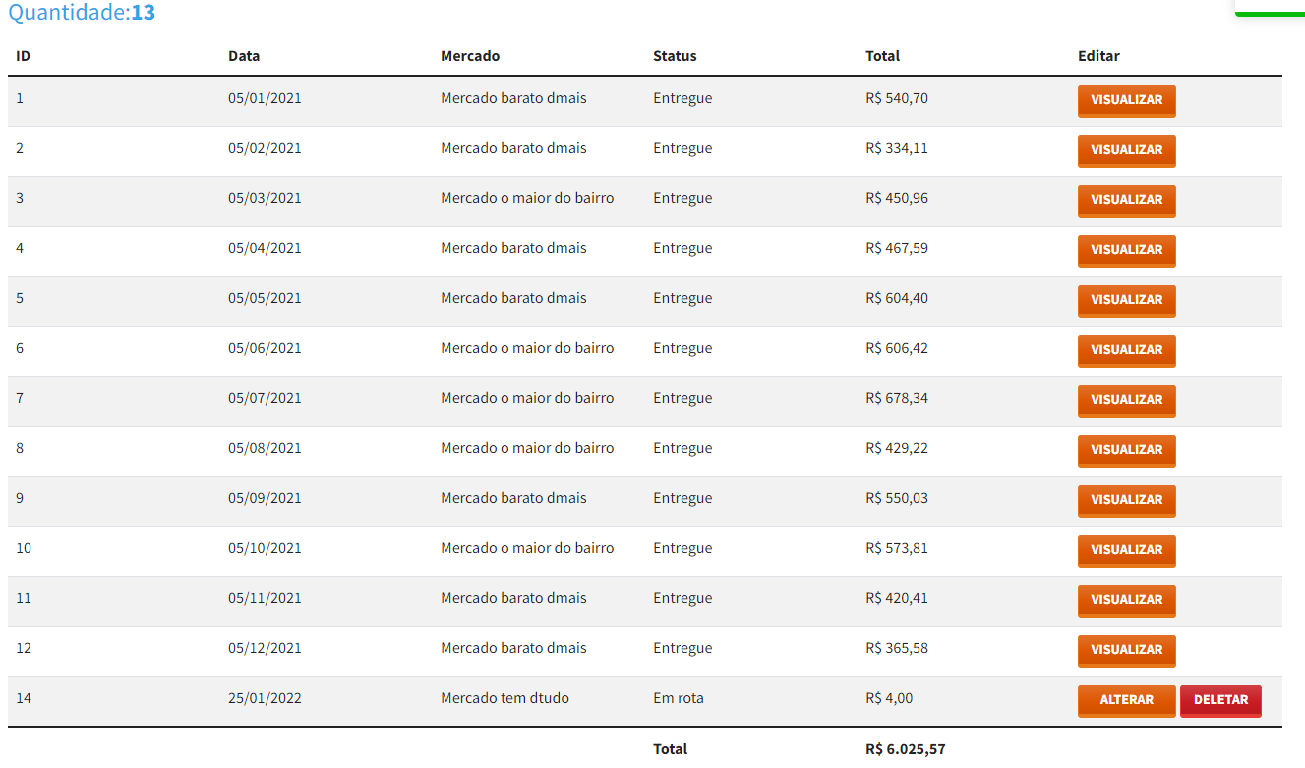
Task: Click Em rota status cell
Action: (678, 698)
